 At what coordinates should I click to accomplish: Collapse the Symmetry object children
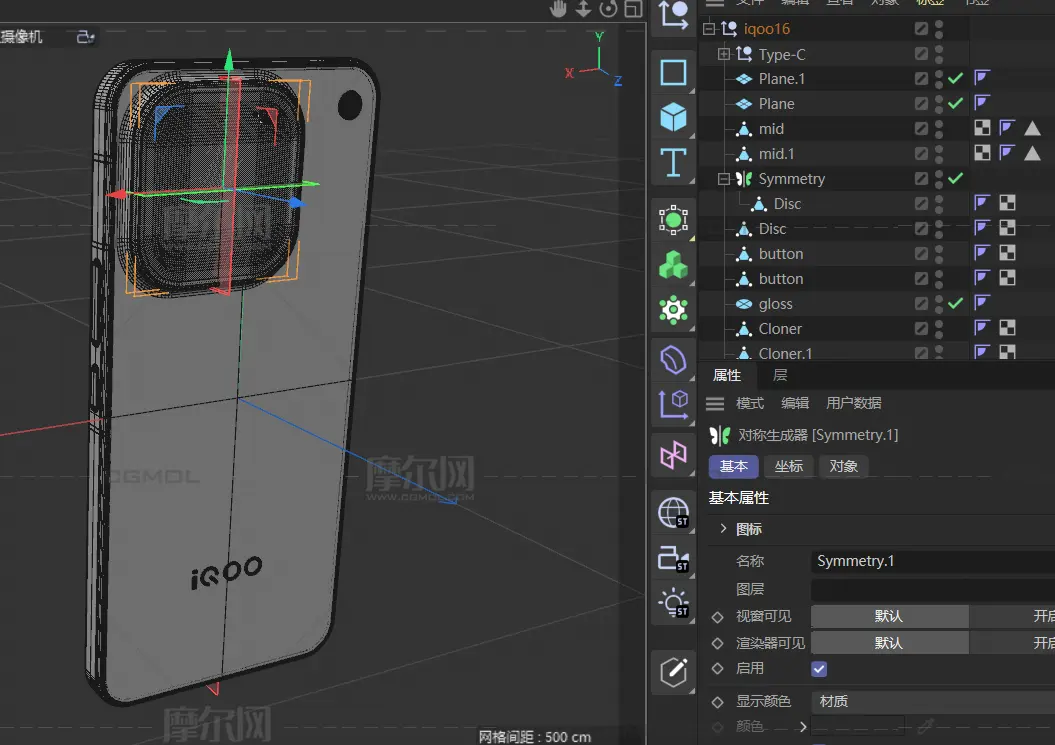pyautogui.click(x=723, y=178)
